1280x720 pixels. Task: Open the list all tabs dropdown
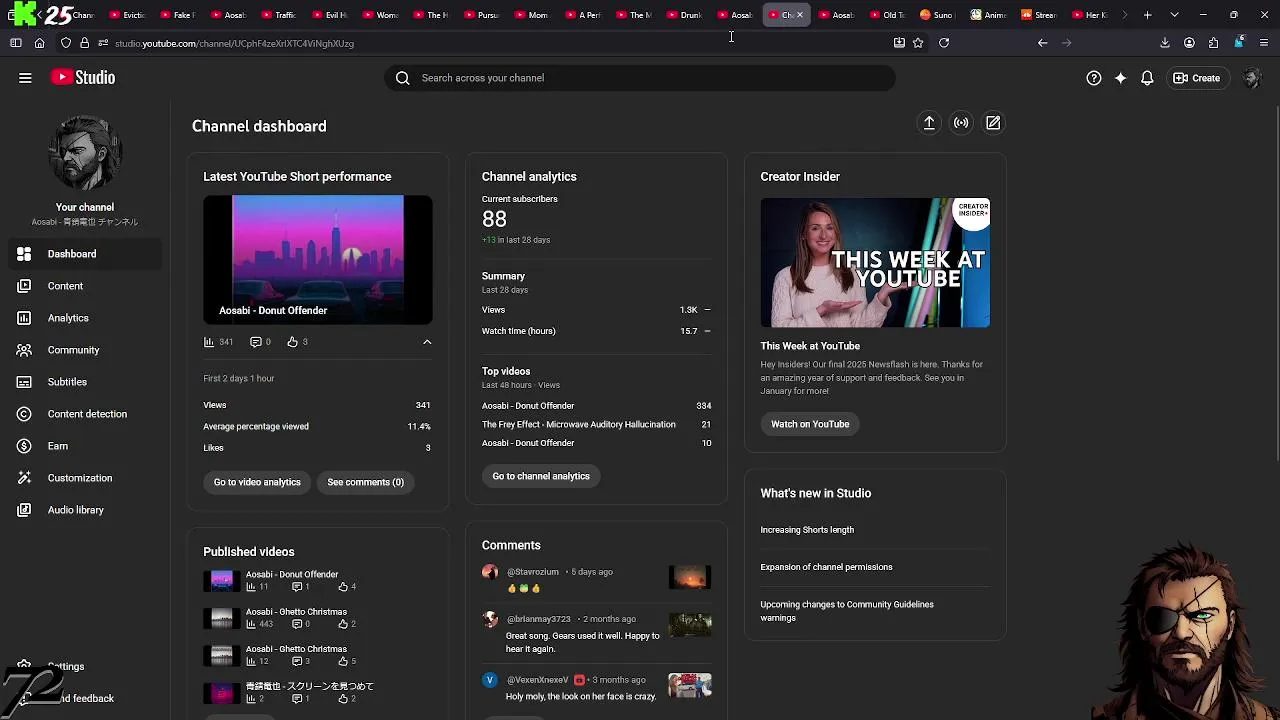(x=1174, y=15)
